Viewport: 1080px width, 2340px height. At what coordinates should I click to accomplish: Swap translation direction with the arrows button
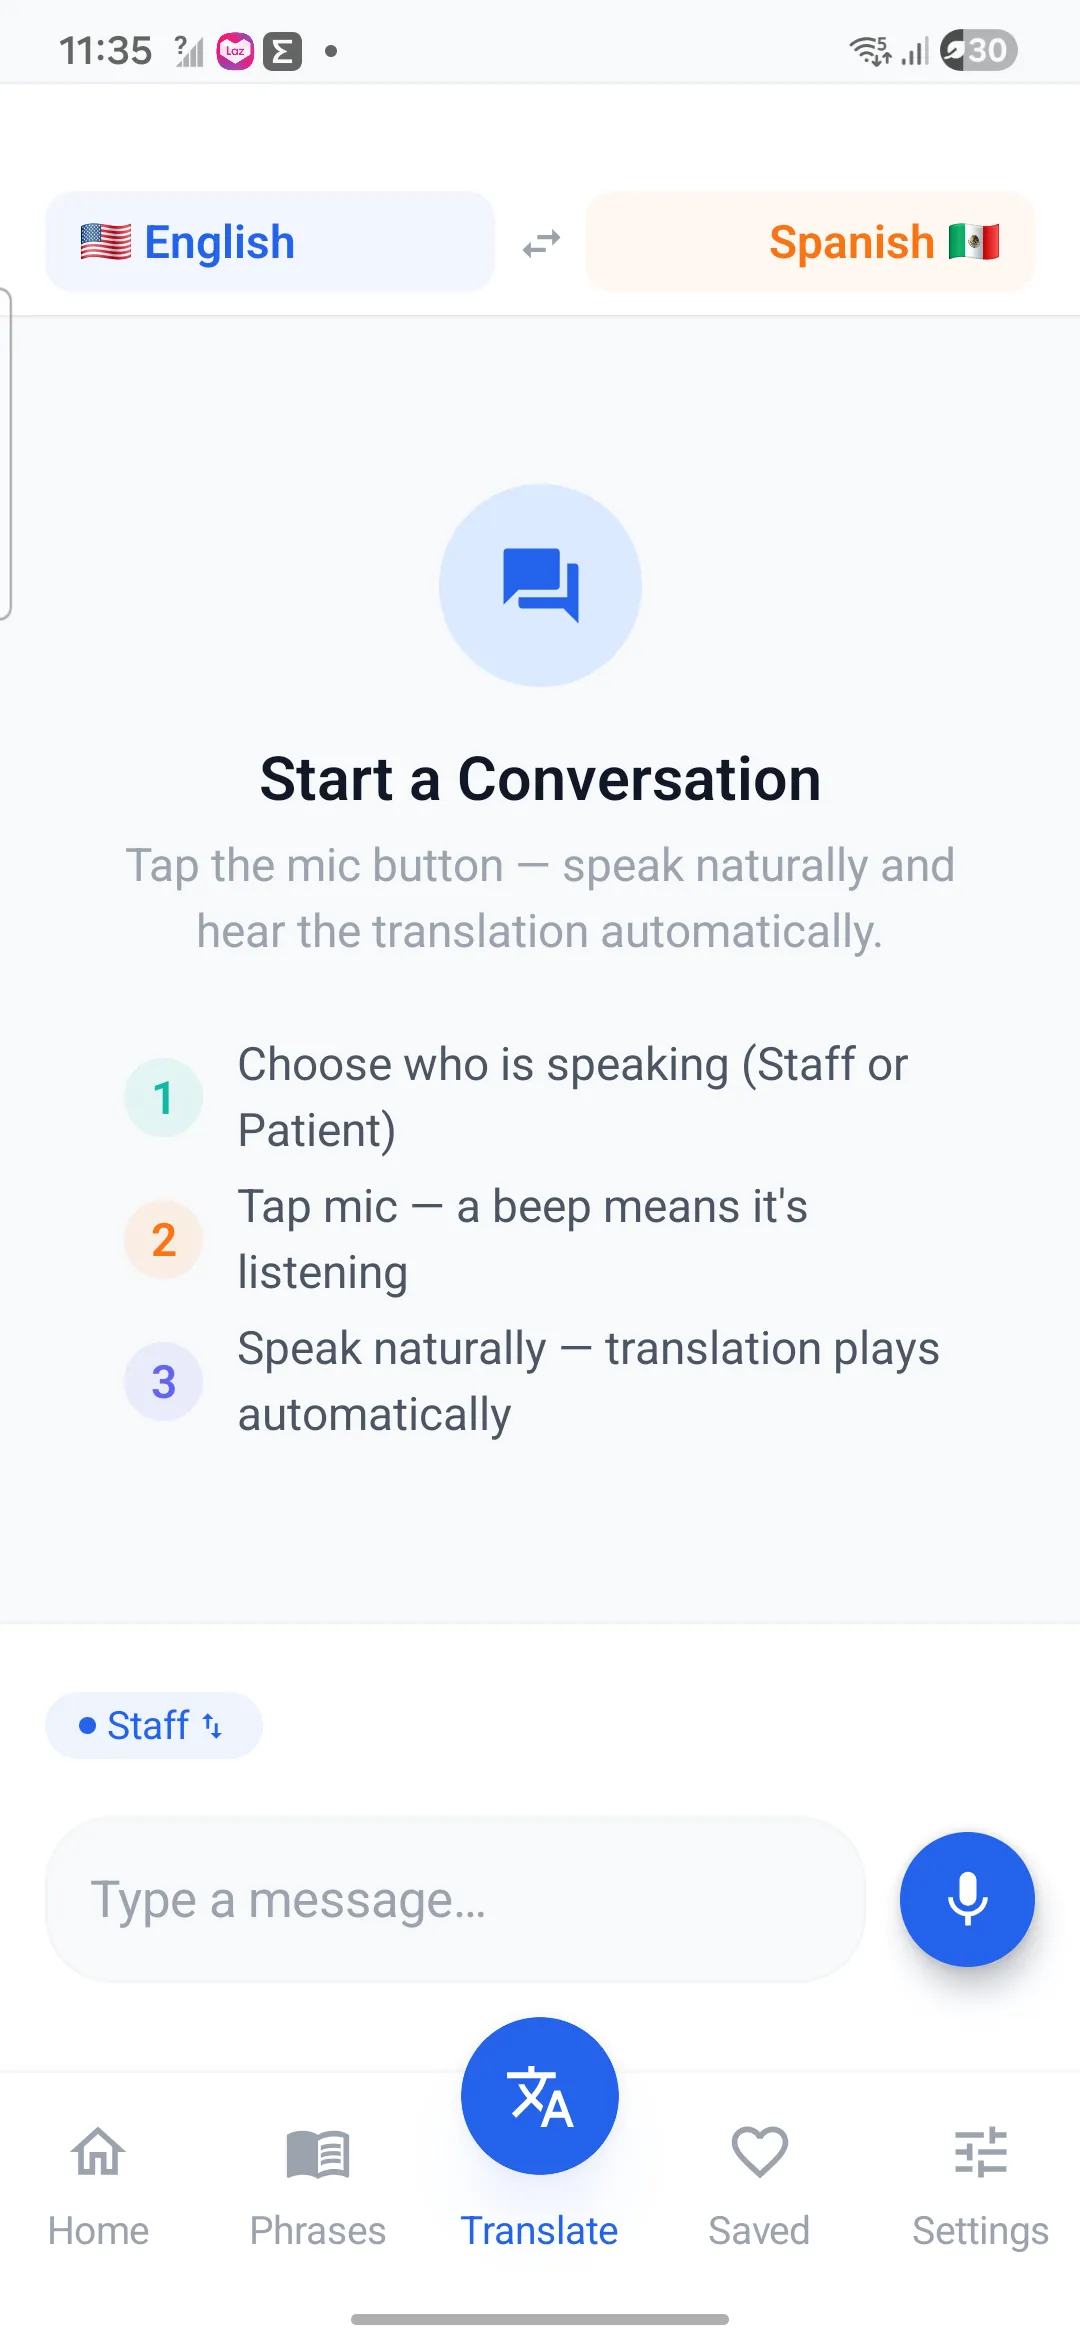539,241
